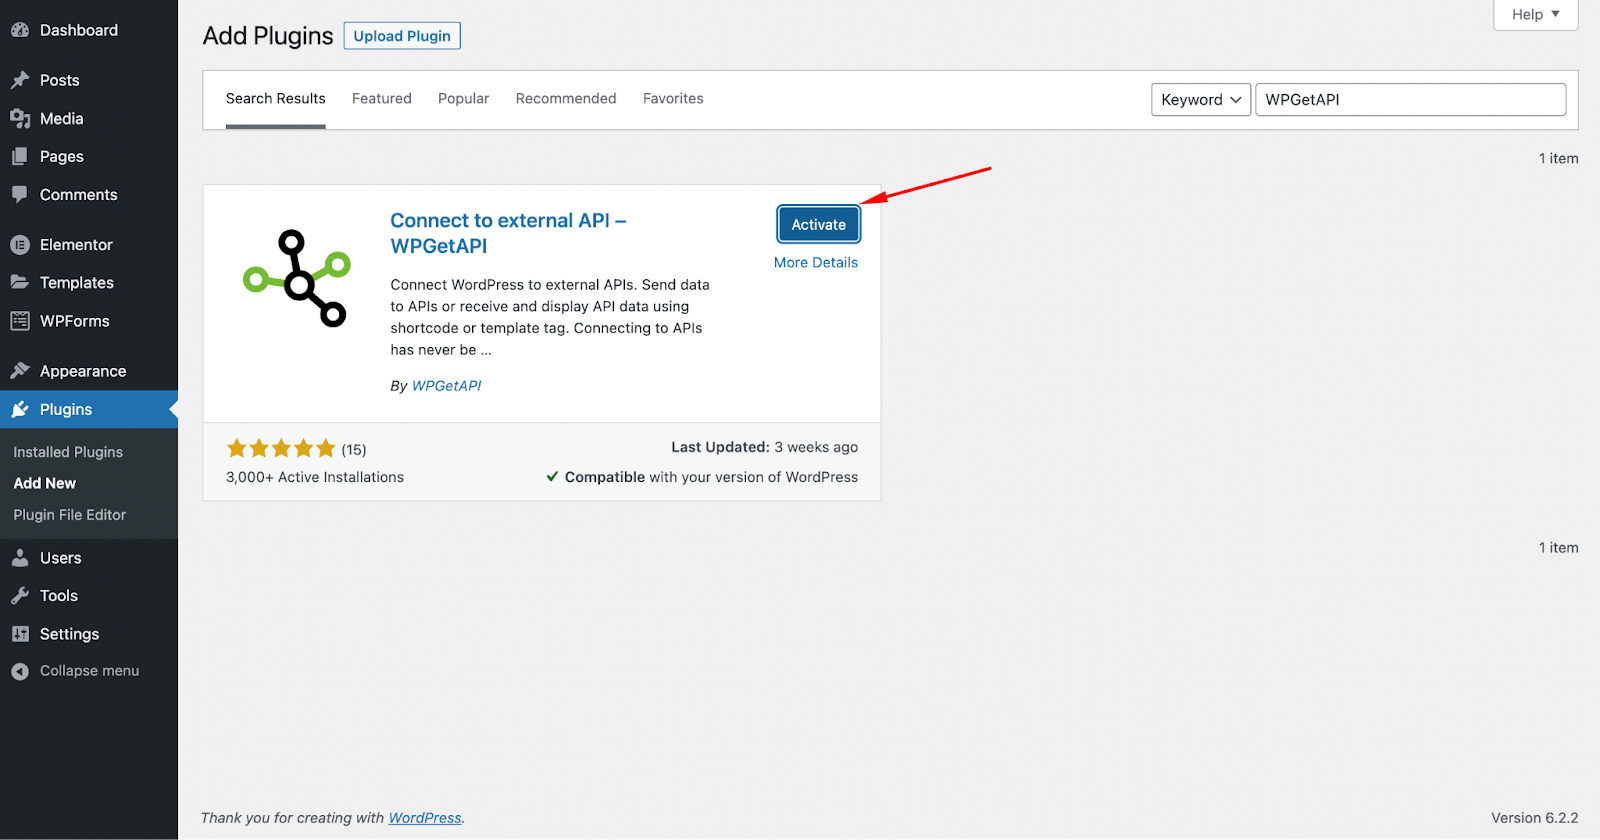Viewport: 1600px width, 840px height.
Task: Activate the WPGetAPI plugin
Action: 819,225
